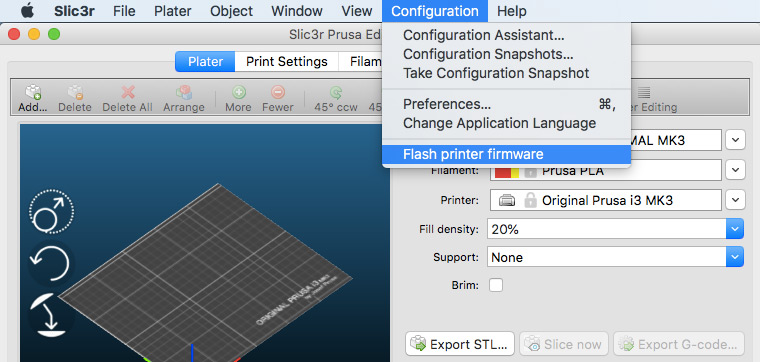Open the Object menu
Screen dimensions: 760x362
231,11
